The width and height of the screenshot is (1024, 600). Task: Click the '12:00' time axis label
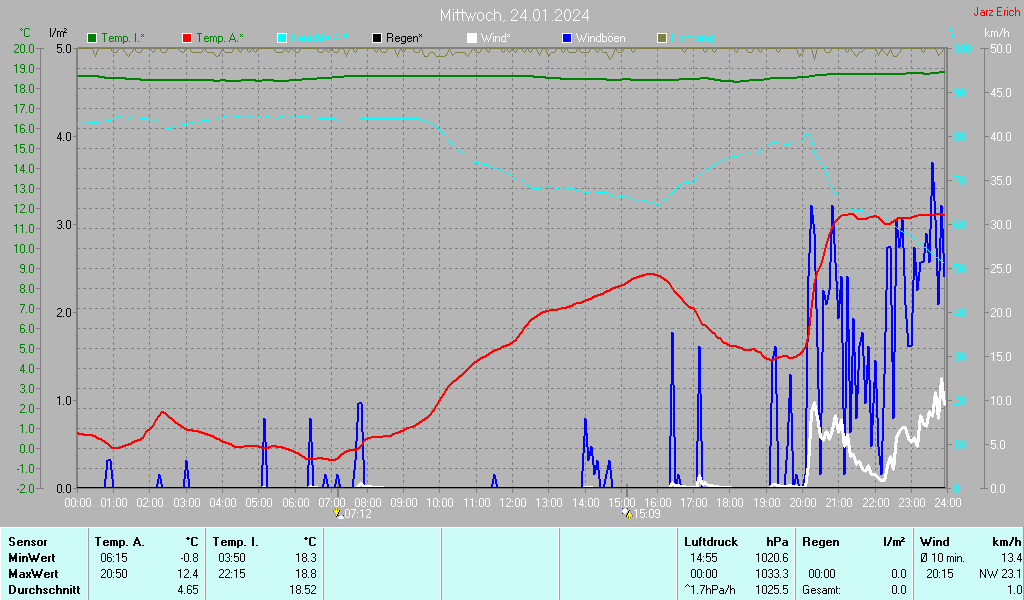(513, 503)
